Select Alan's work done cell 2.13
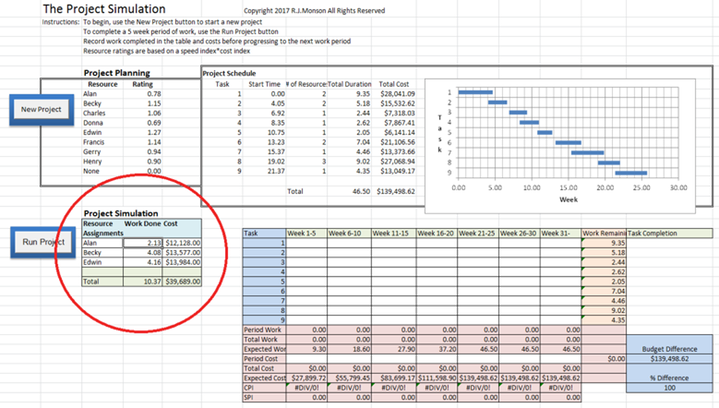This screenshot has width=719, height=408. tap(143, 243)
